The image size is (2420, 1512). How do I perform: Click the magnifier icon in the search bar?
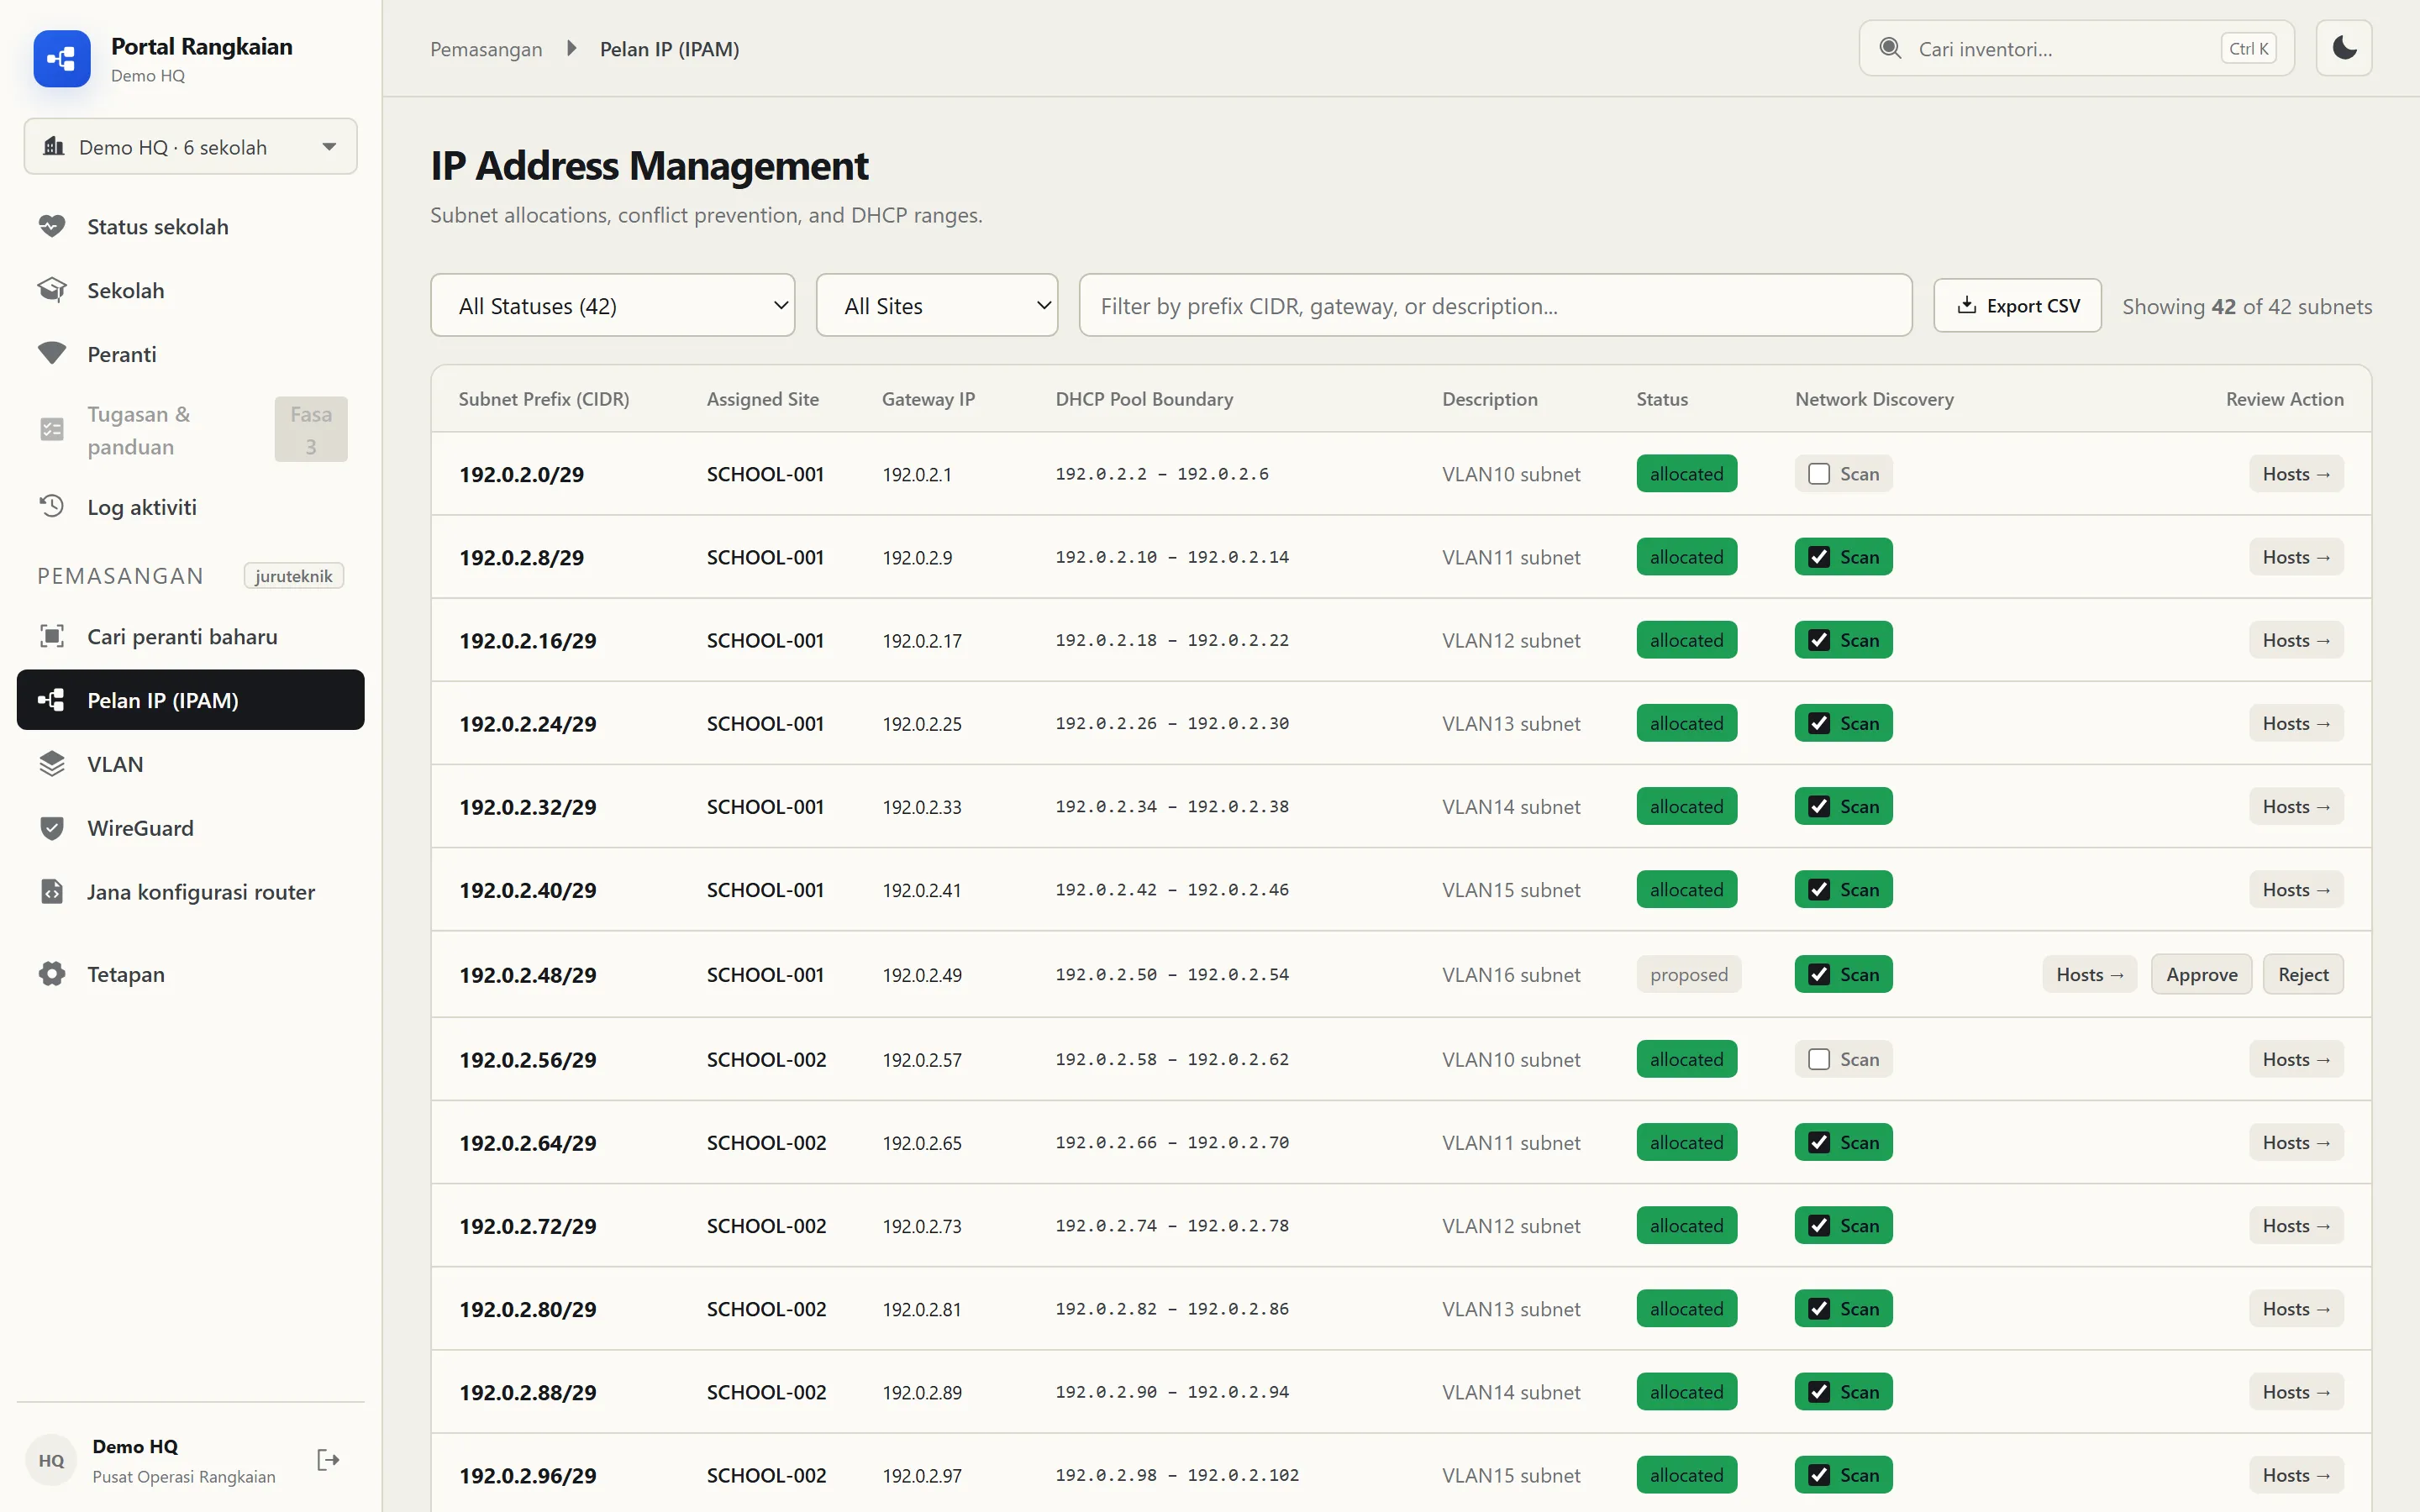1890,48
